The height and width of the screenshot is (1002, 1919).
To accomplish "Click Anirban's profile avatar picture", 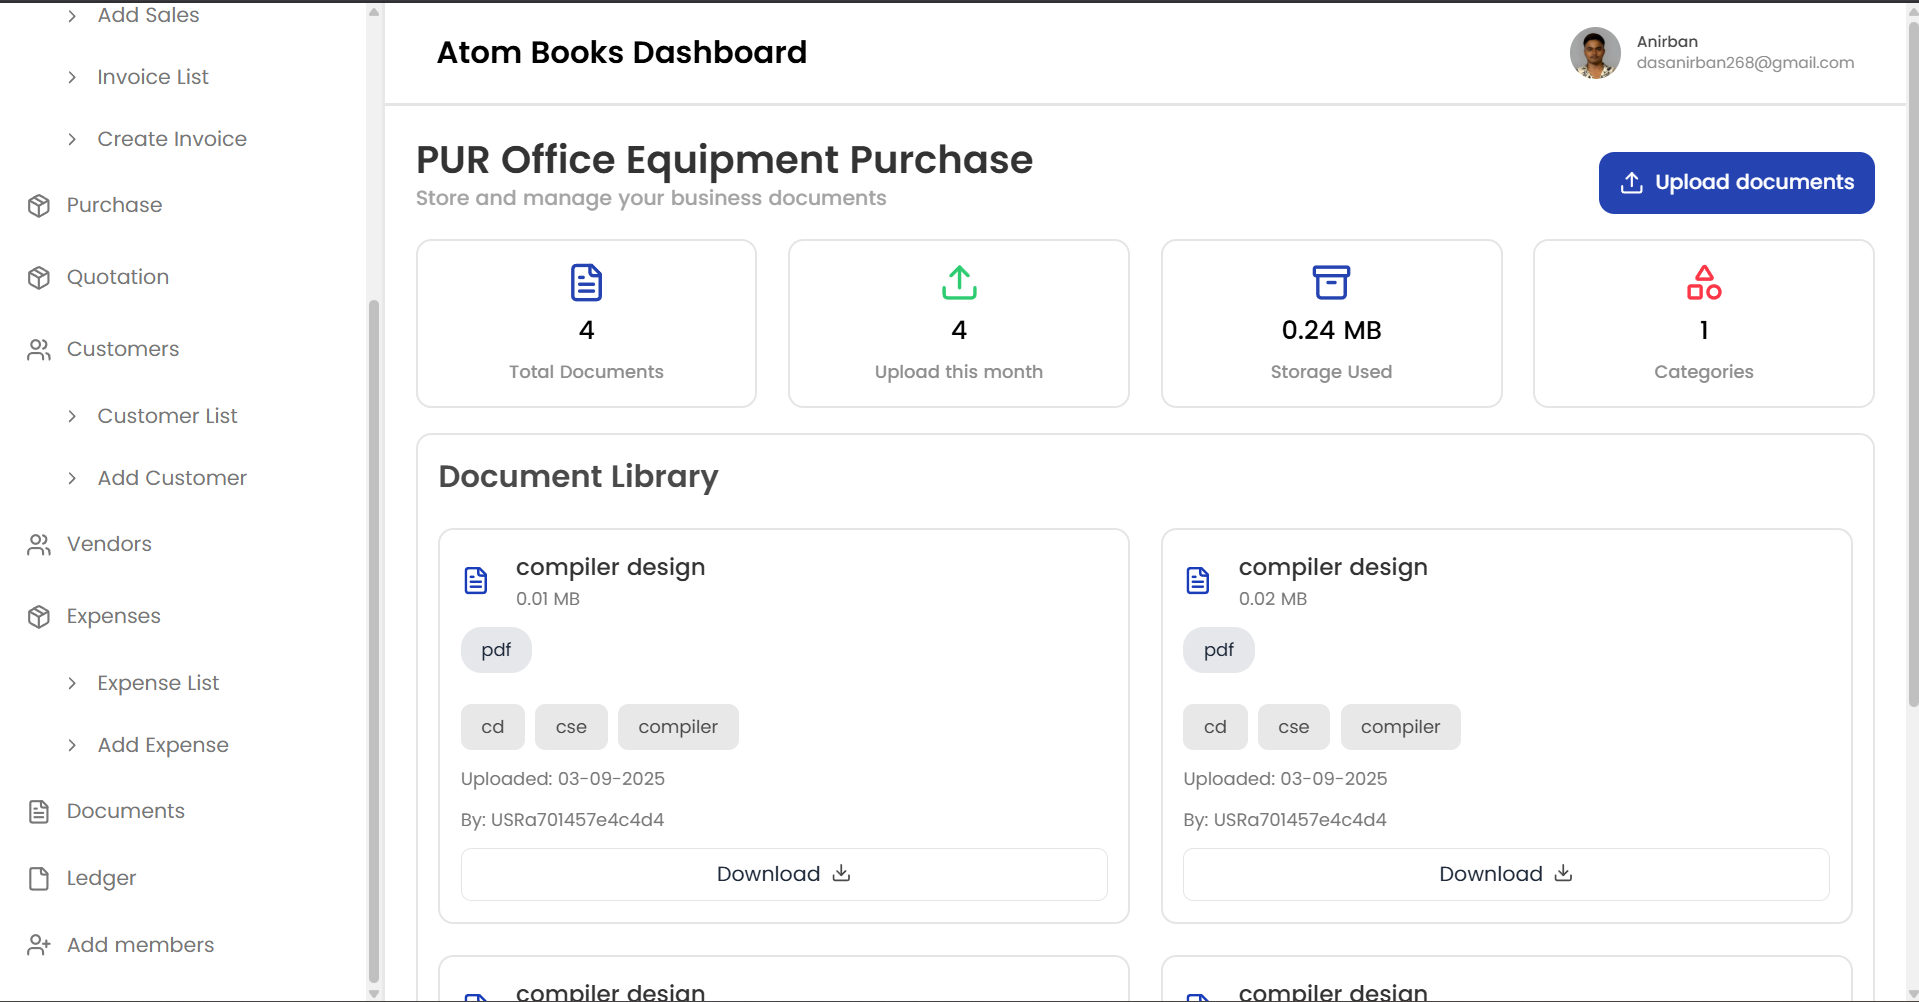I will [x=1595, y=53].
